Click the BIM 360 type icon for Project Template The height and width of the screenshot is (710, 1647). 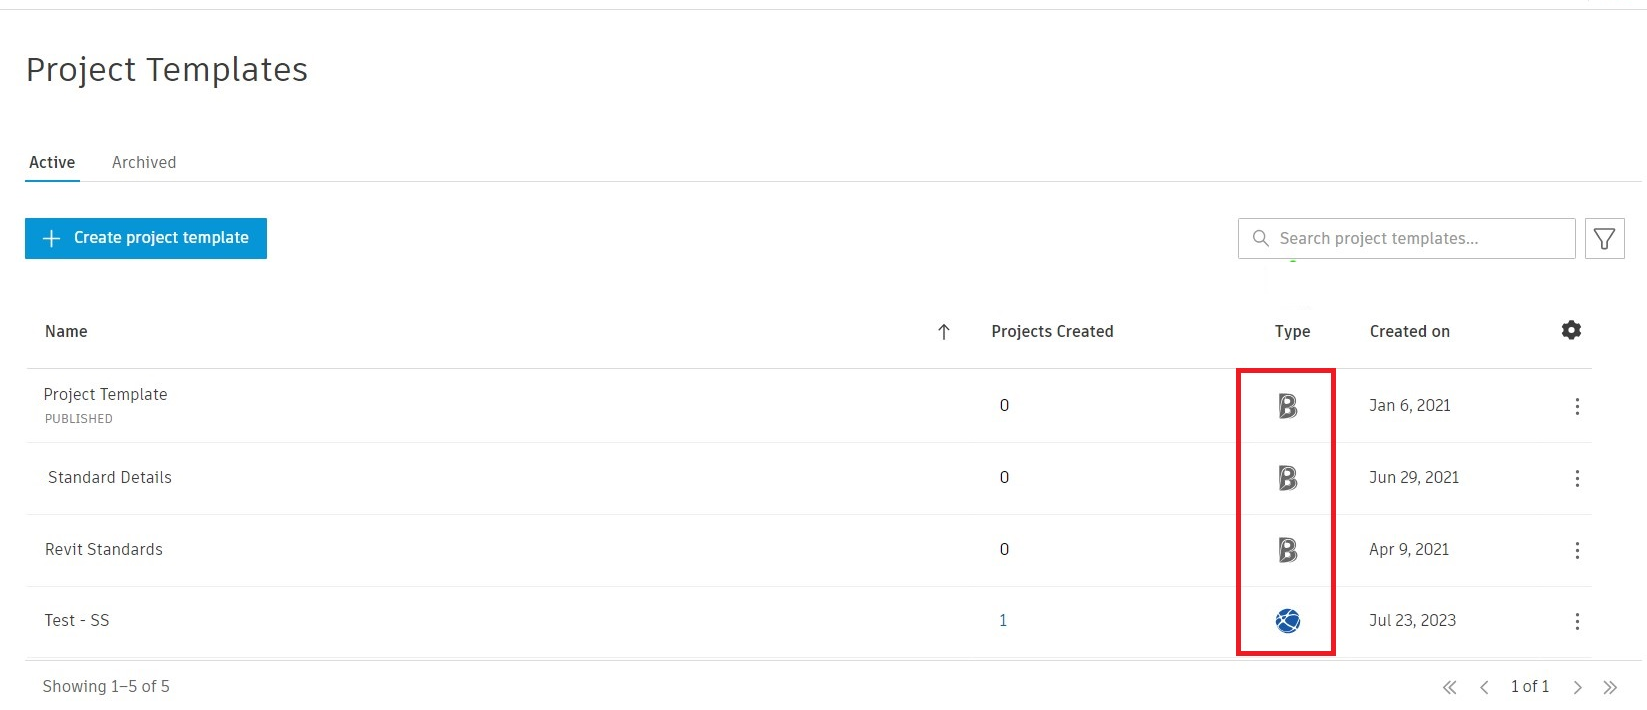[1287, 406]
